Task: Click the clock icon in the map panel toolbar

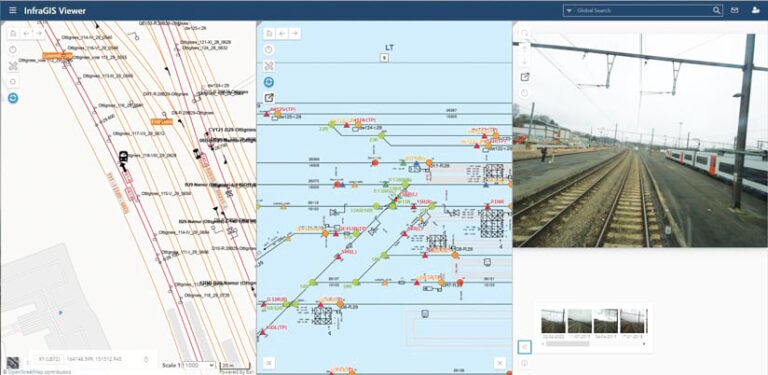Action: pyautogui.click(x=13, y=50)
